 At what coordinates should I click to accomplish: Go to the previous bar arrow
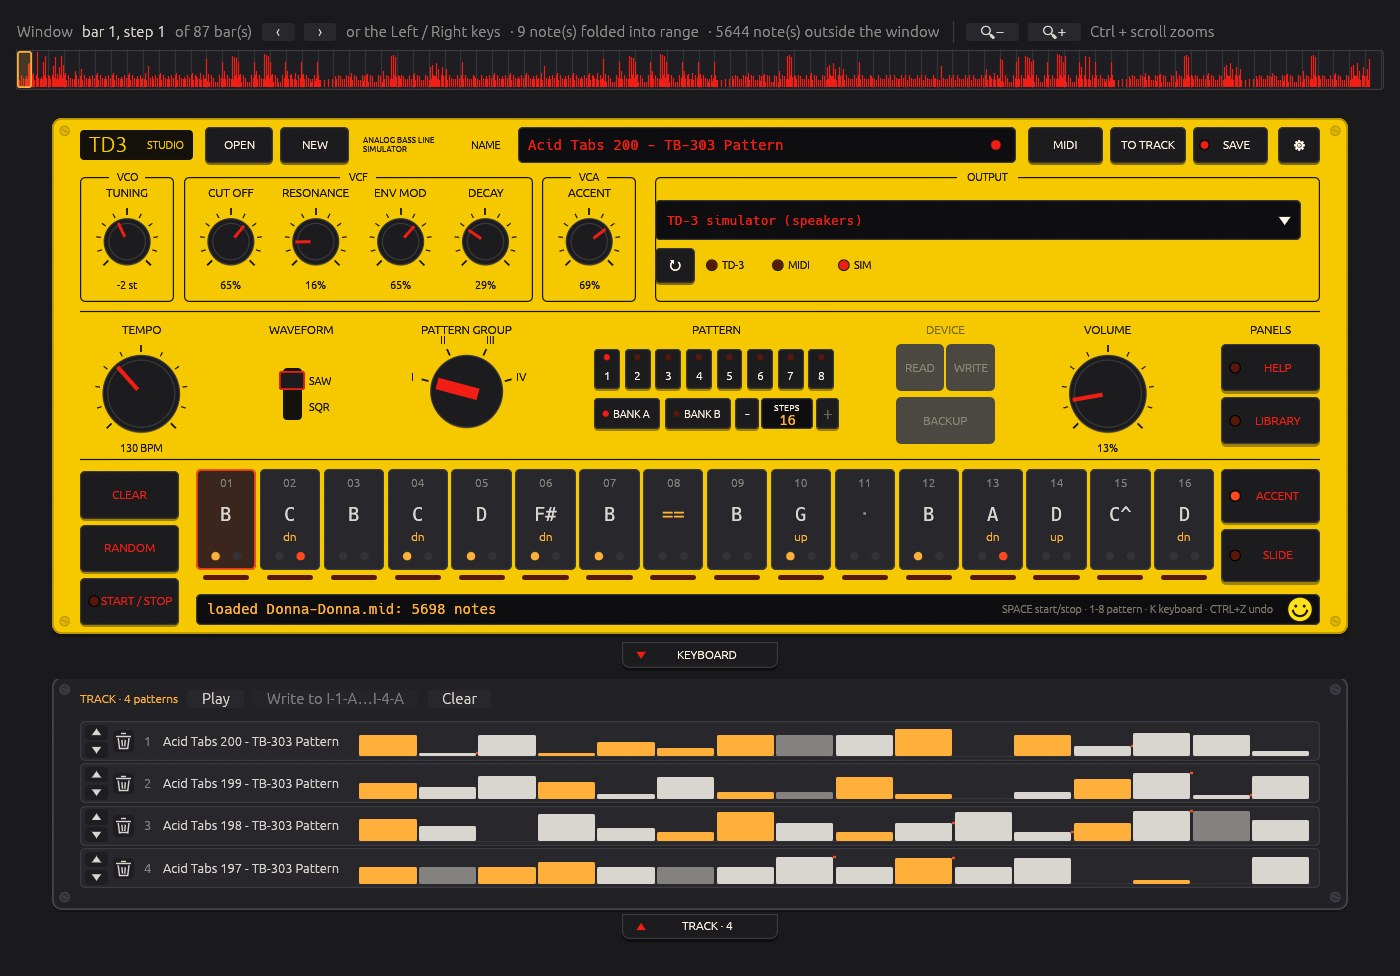pos(278,32)
